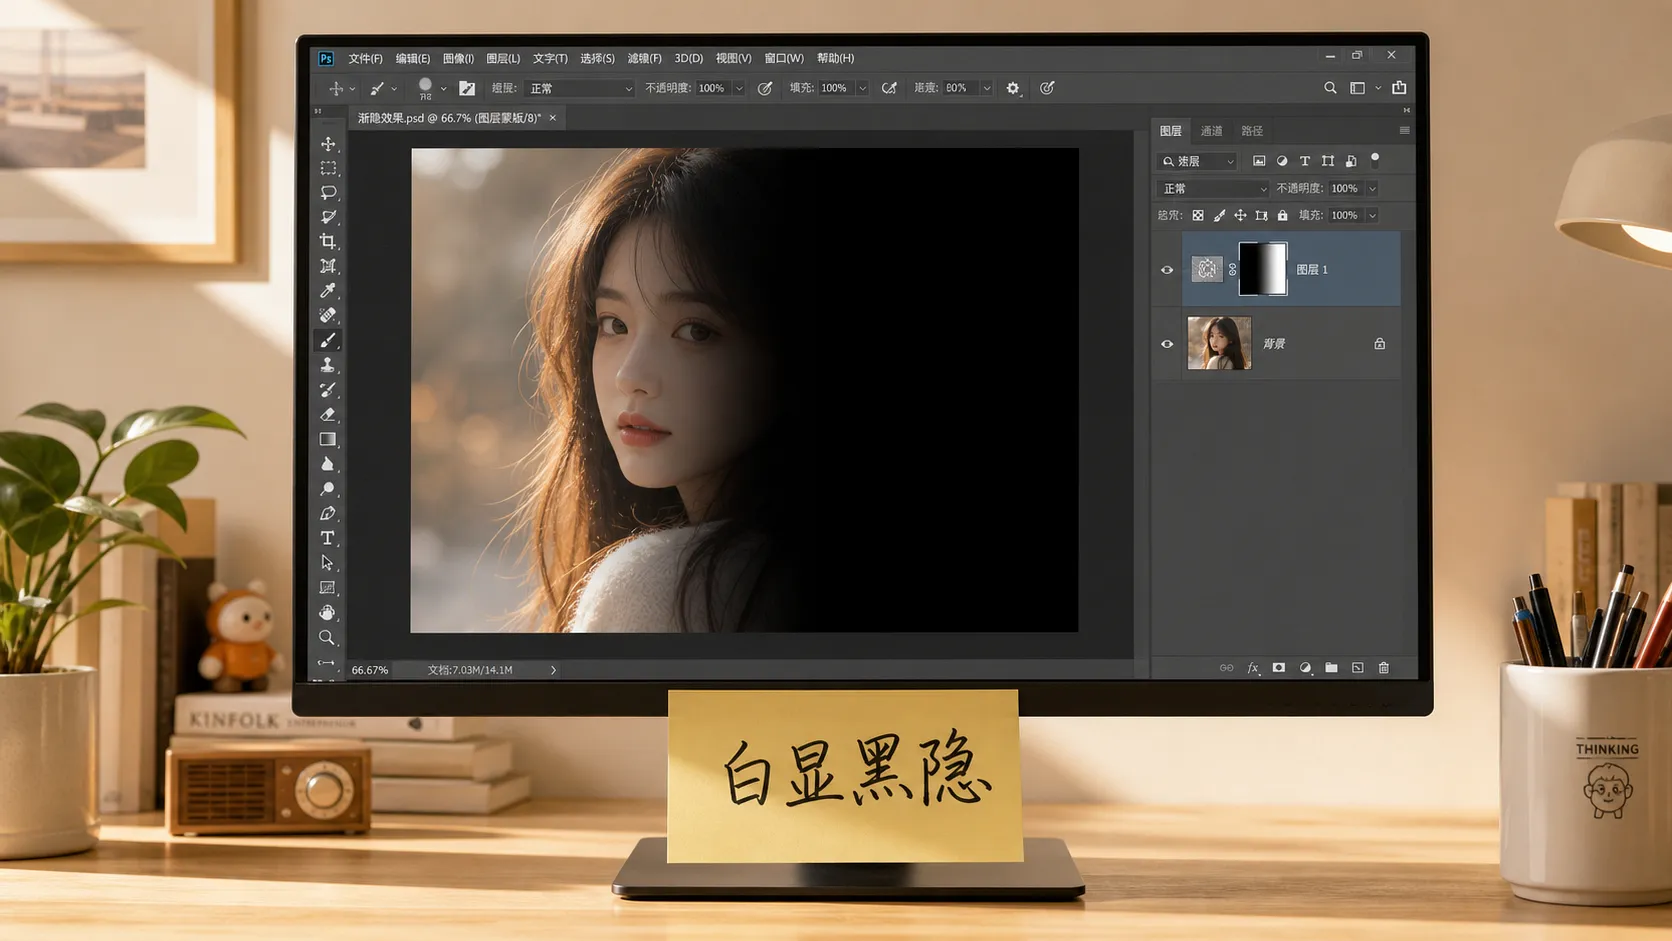Click the link layers icon
Image resolution: width=1672 pixels, height=941 pixels.
pyautogui.click(x=1226, y=668)
